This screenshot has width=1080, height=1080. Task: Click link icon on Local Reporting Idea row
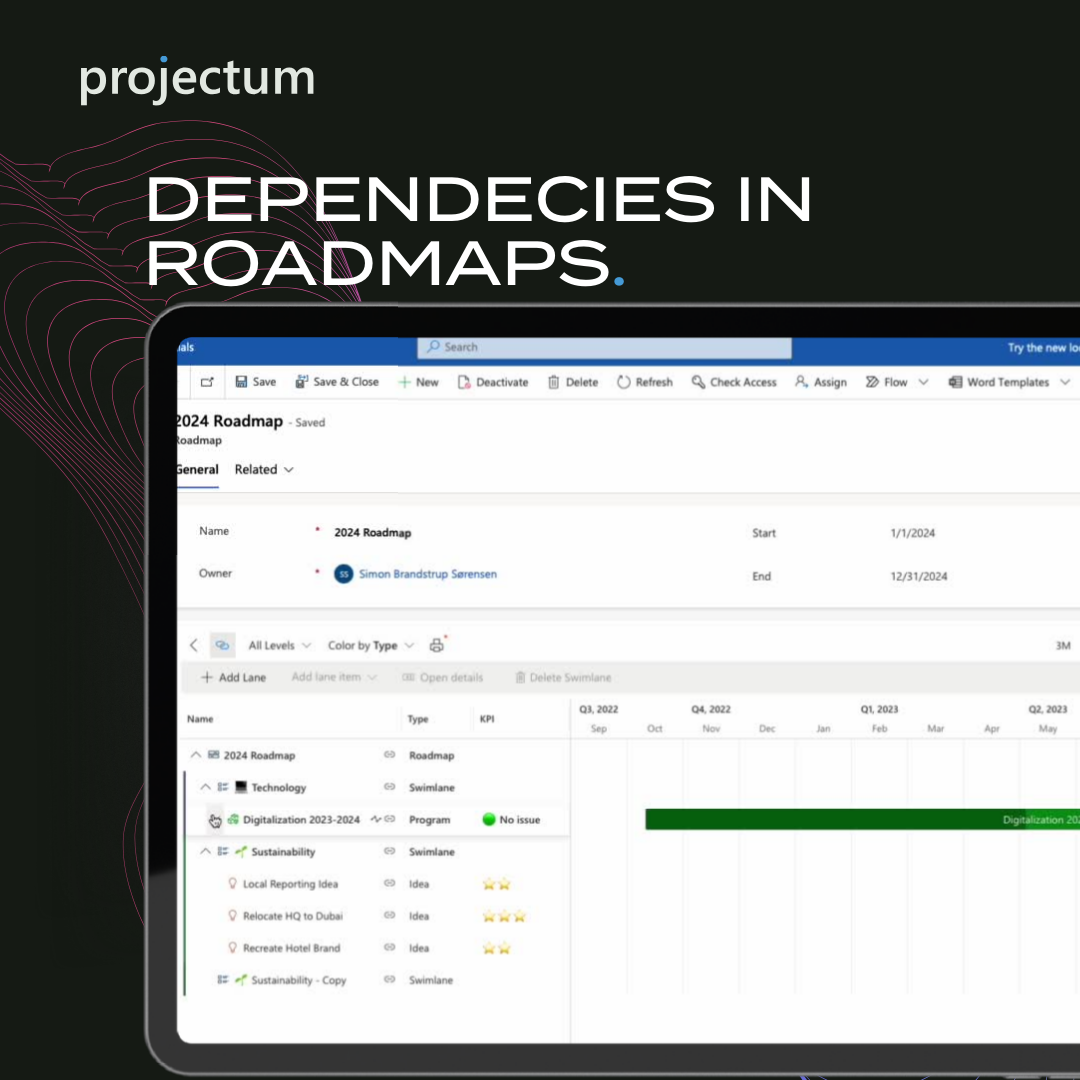pos(389,883)
